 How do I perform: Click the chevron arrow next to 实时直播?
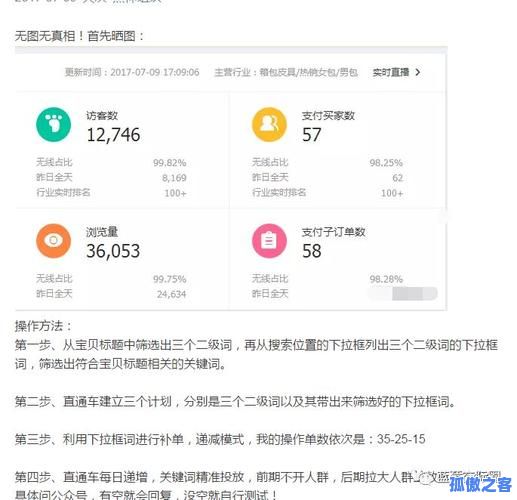[x=418, y=72]
